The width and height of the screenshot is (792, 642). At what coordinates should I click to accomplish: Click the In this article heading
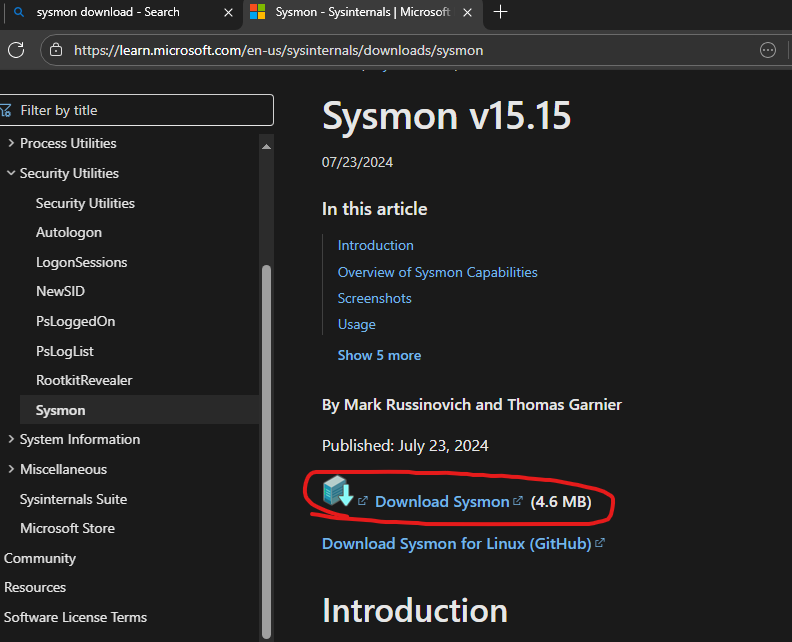tap(374, 209)
